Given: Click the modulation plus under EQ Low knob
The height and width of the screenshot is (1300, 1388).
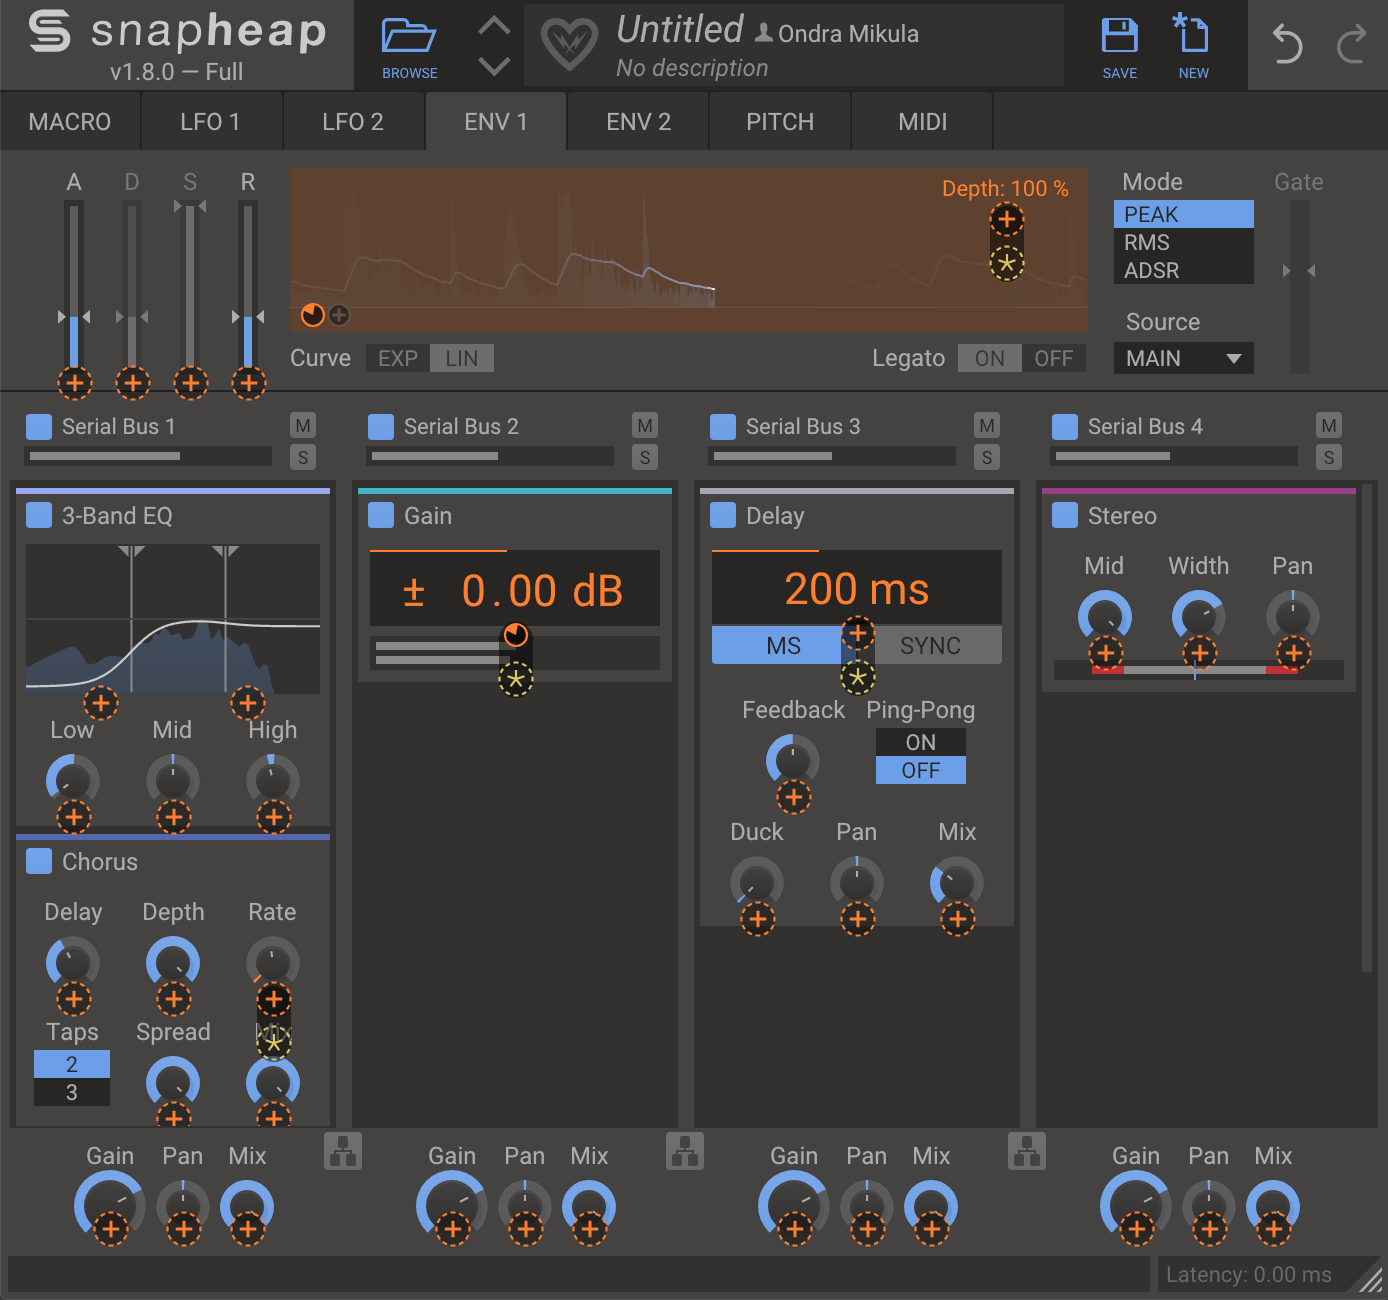Looking at the screenshot, I should [73, 817].
